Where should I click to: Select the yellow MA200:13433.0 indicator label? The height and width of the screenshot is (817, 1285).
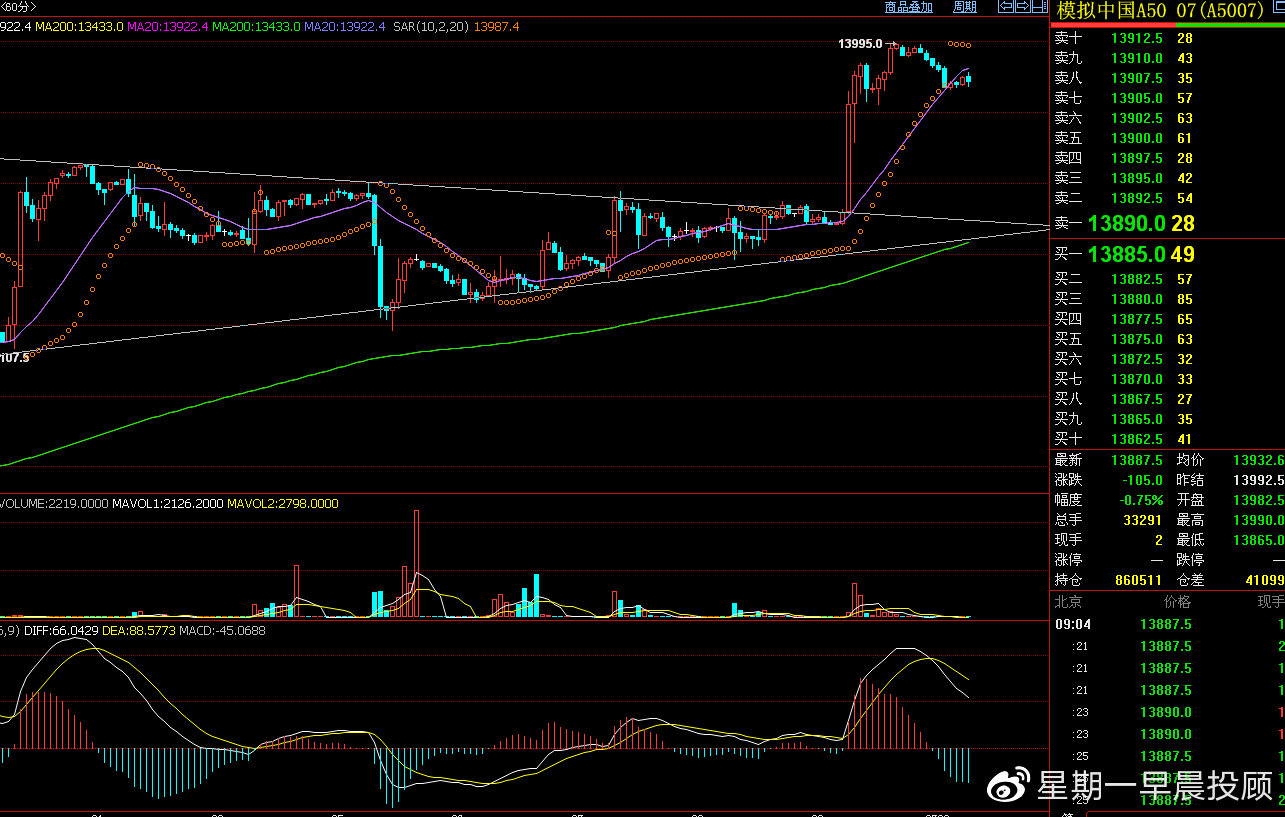pyautogui.click(x=79, y=27)
